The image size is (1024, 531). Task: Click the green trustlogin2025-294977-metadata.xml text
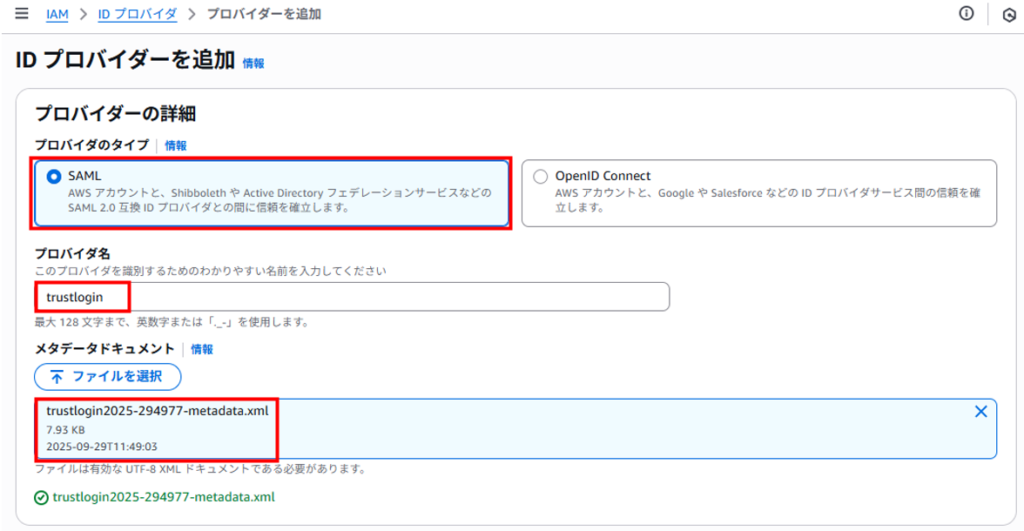163,497
